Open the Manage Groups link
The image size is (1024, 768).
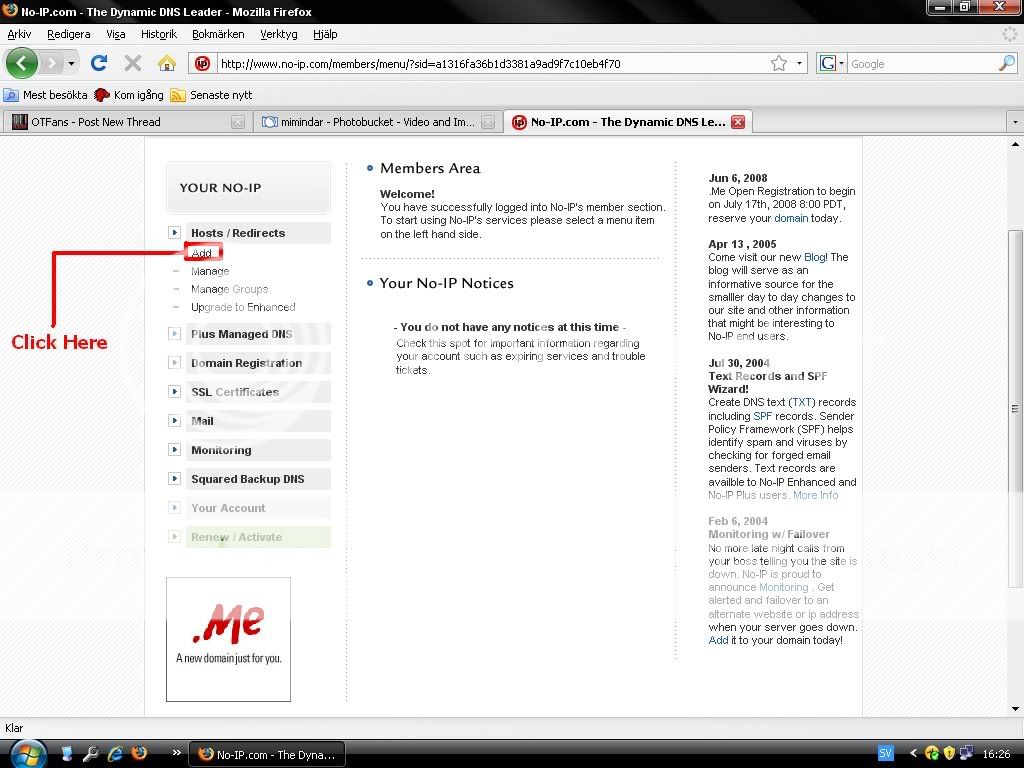tap(229, 289)
